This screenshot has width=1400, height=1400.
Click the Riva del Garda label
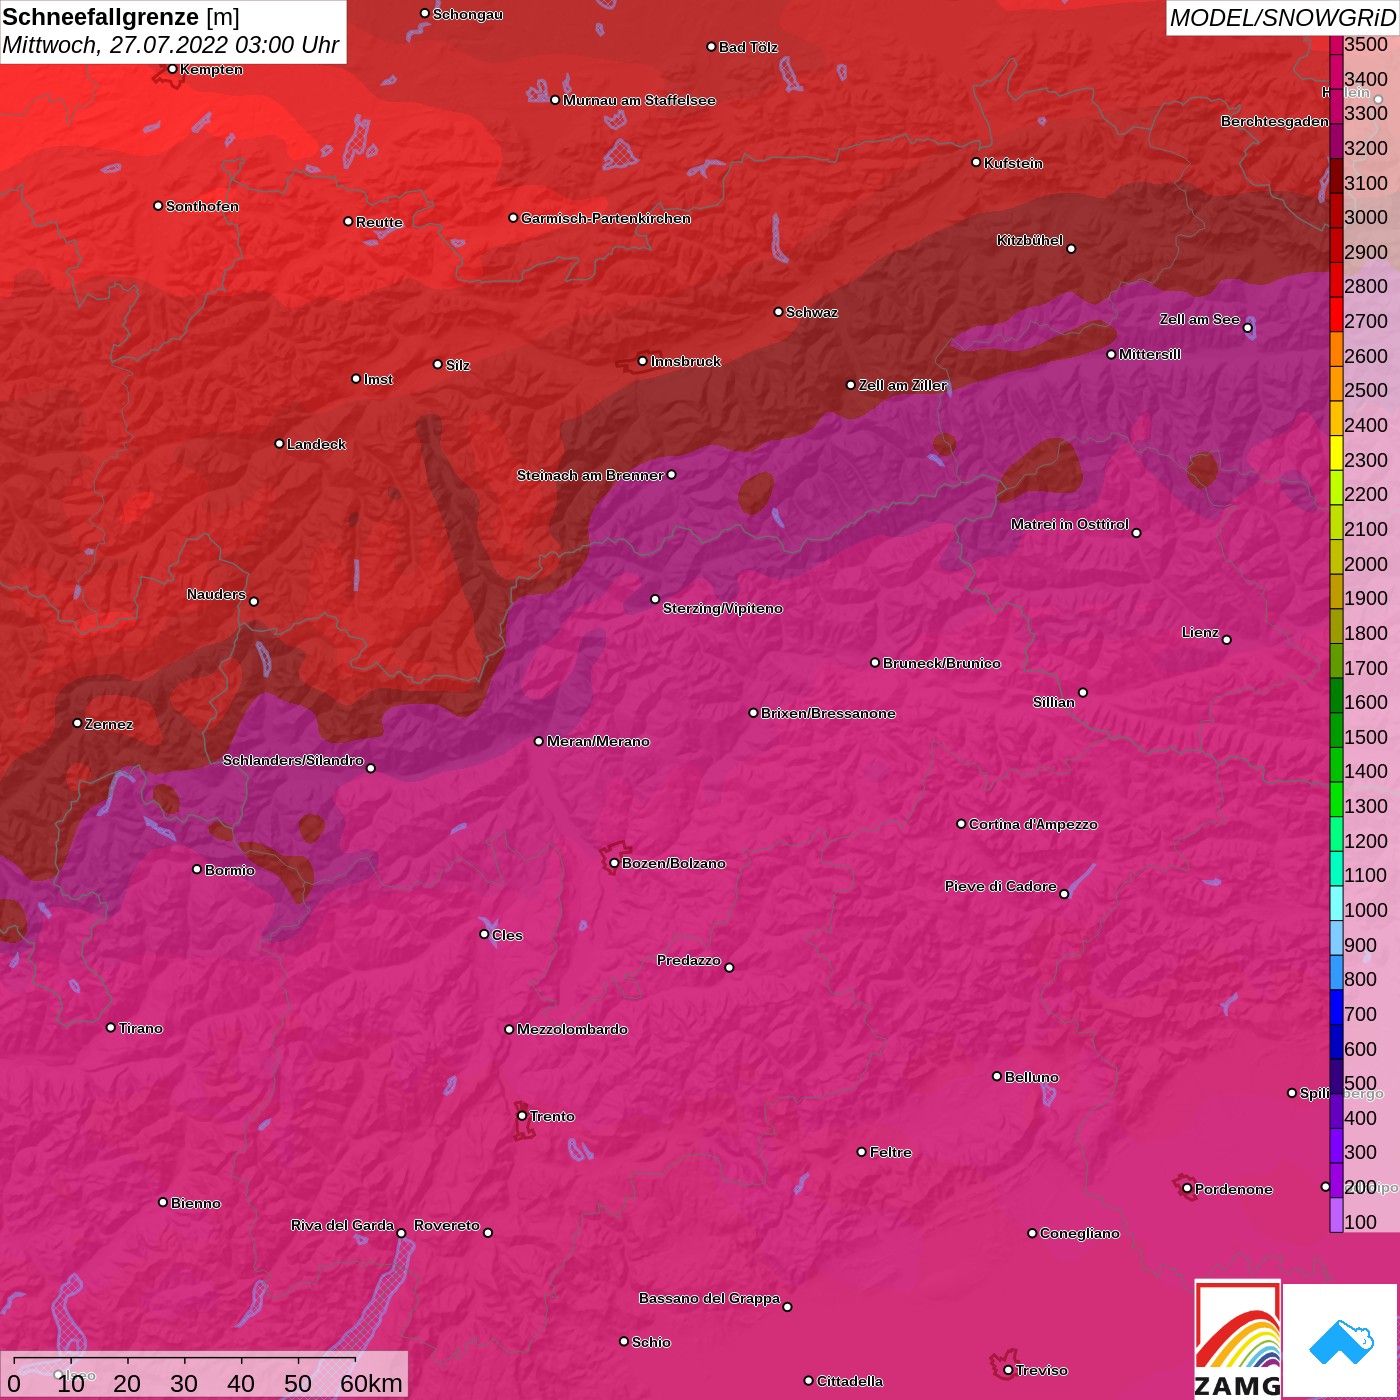(342, 1225)
